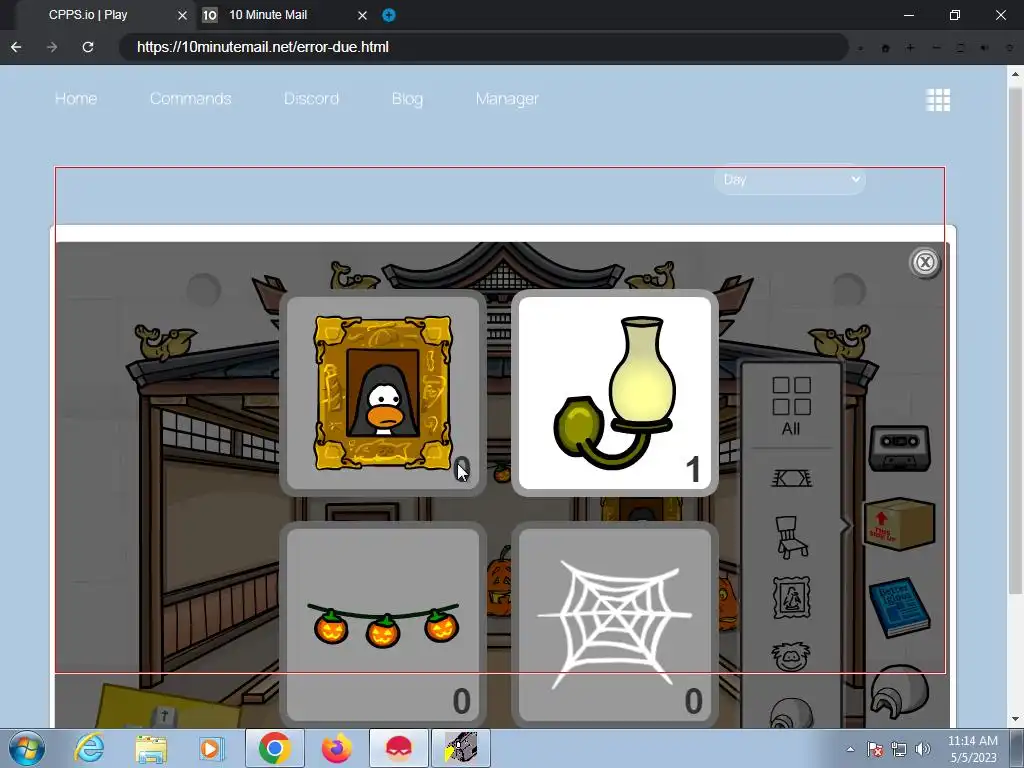Reload the current page
Viewport: 1024px width, 768px height.
click(x=88, y=47)
